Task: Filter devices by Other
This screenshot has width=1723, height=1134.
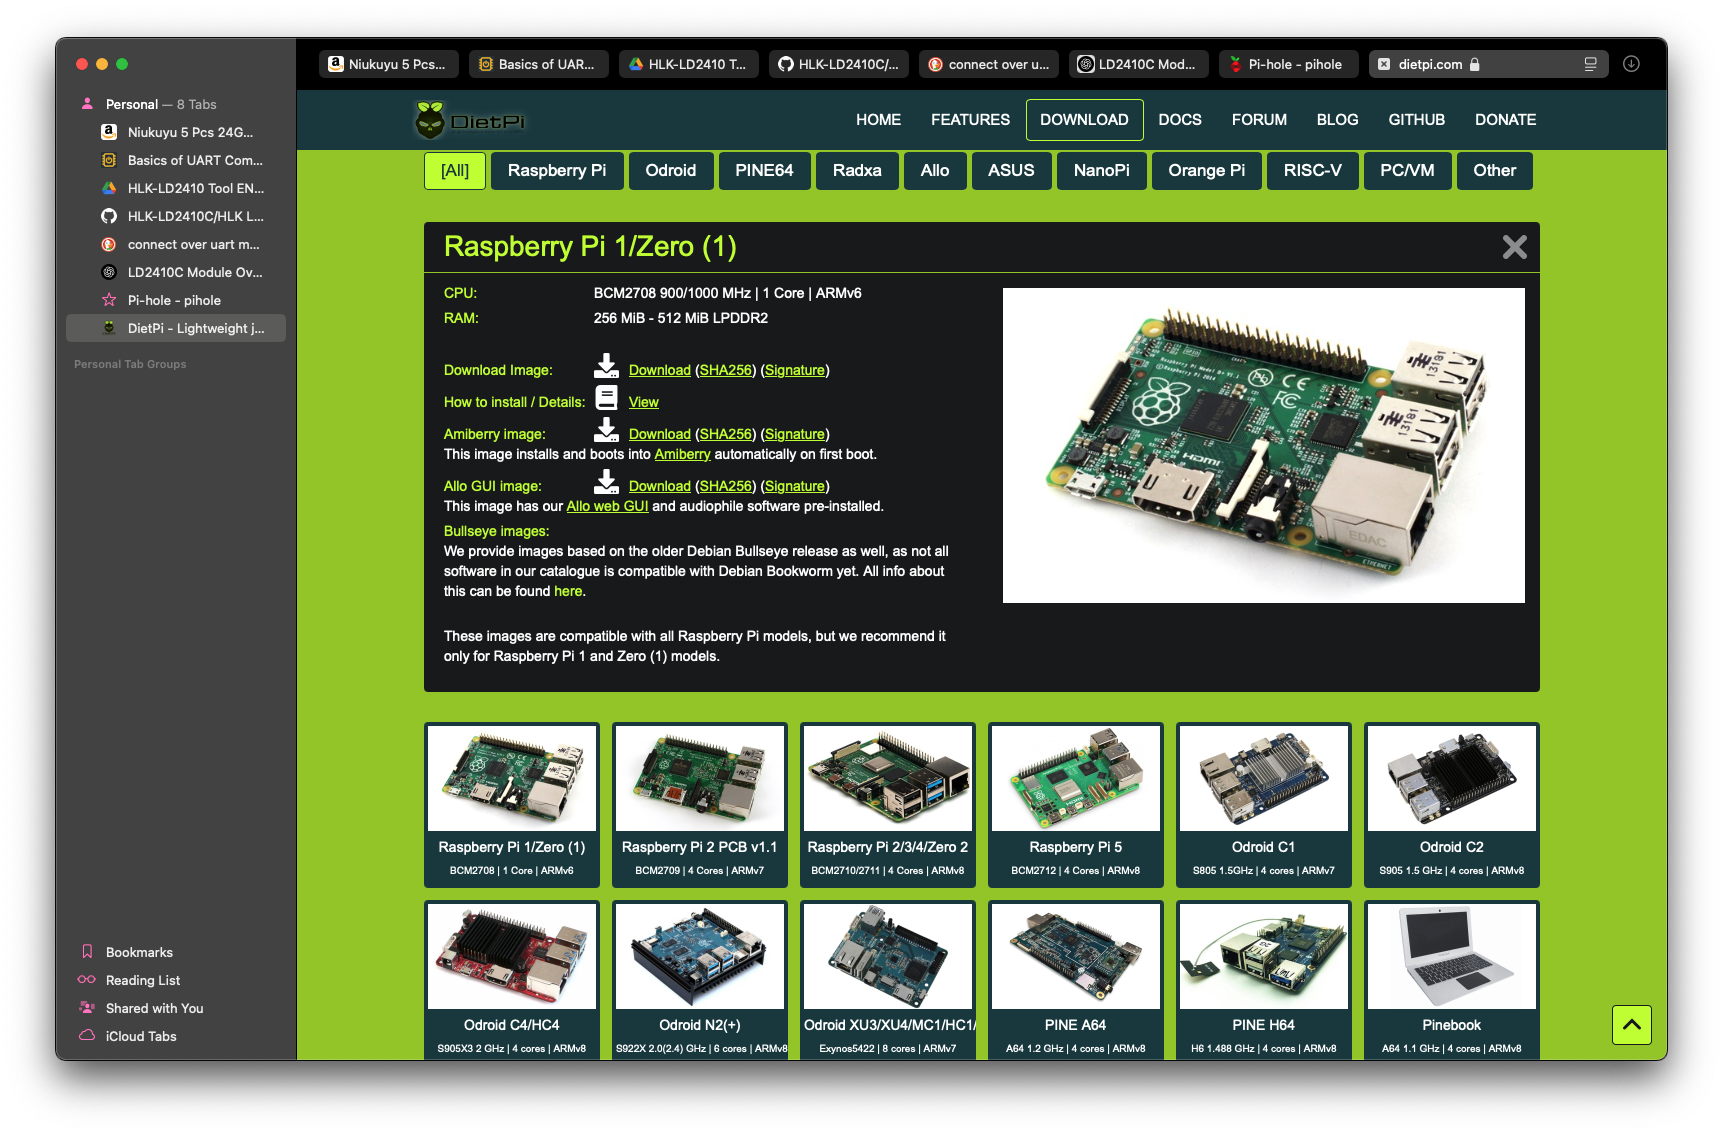Action: [1495, 171]
